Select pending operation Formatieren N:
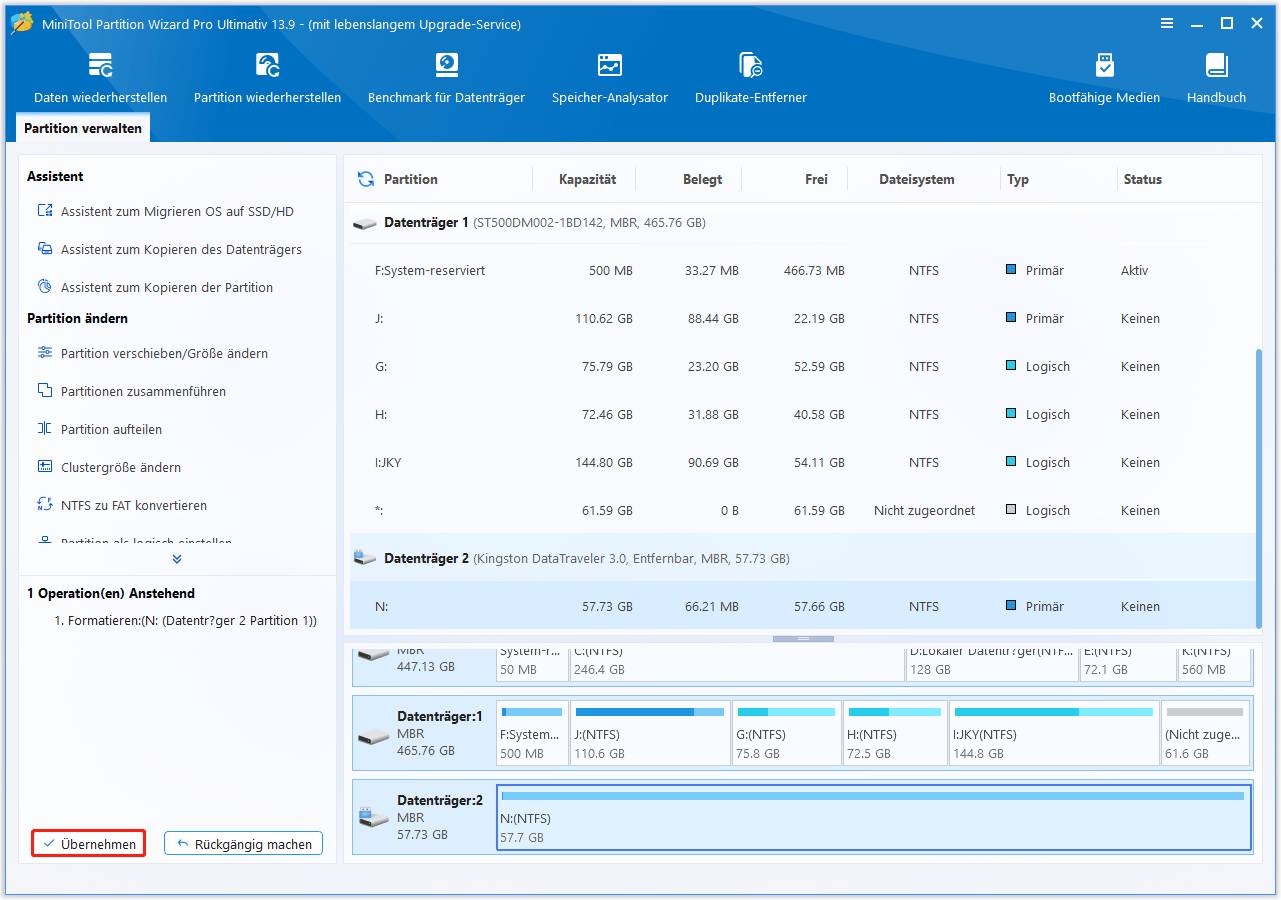The height and width of the screenshot is (900, 1281). [185, 621]
